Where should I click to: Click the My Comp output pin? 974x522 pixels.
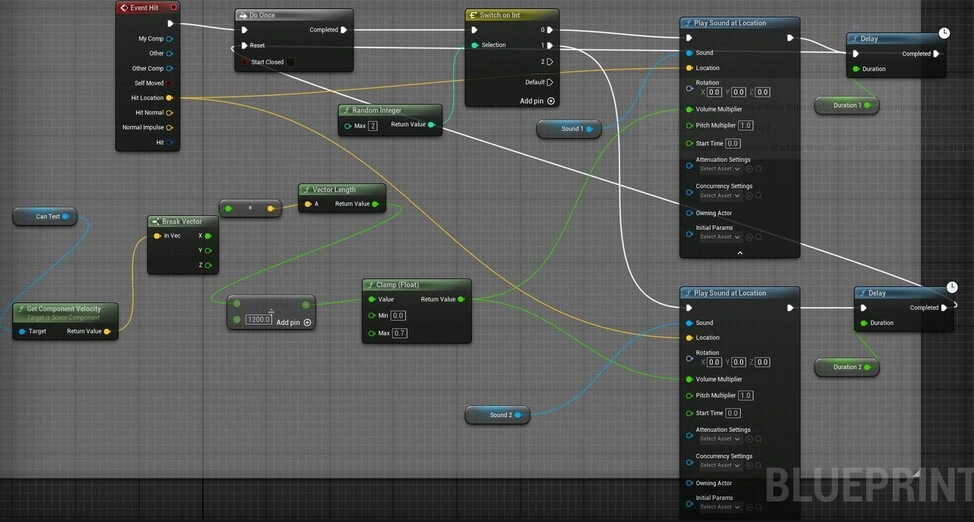pyautogui.click(x=170, y=39)
